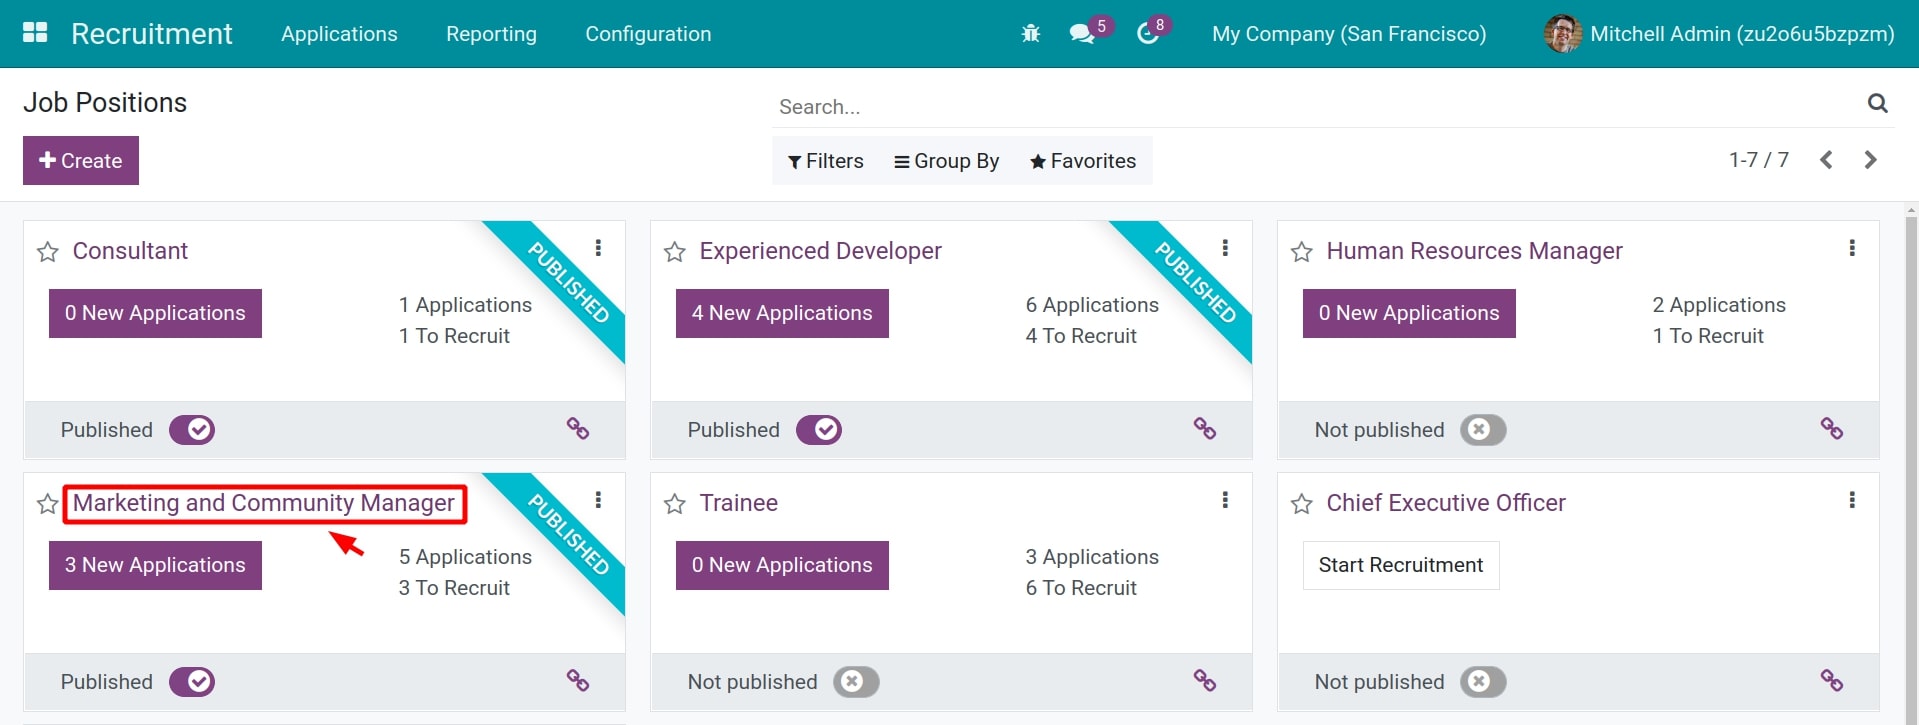Click the debug bug icon
1919x725 pixels.
tap(1030, 34)
